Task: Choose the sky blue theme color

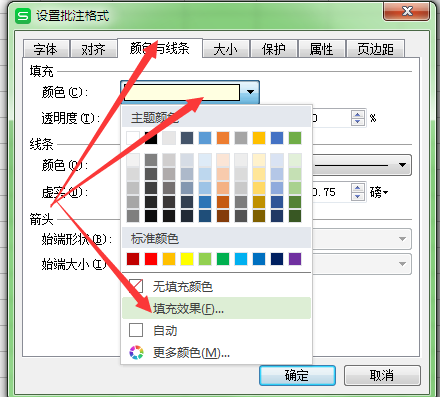Action: 205,138
